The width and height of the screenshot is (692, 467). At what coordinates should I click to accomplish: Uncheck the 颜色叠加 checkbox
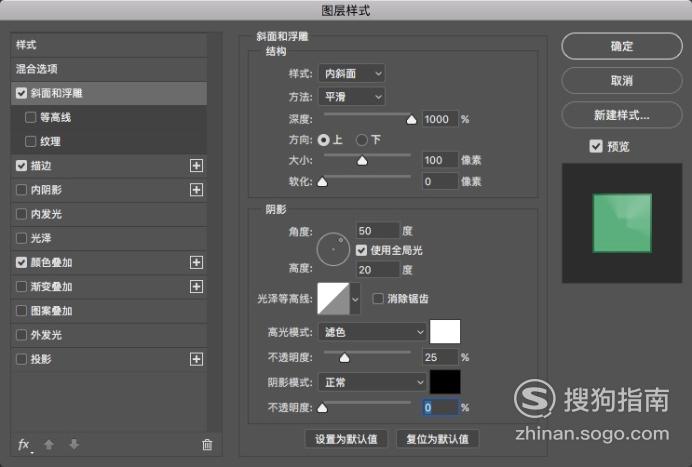pos(21,263)
